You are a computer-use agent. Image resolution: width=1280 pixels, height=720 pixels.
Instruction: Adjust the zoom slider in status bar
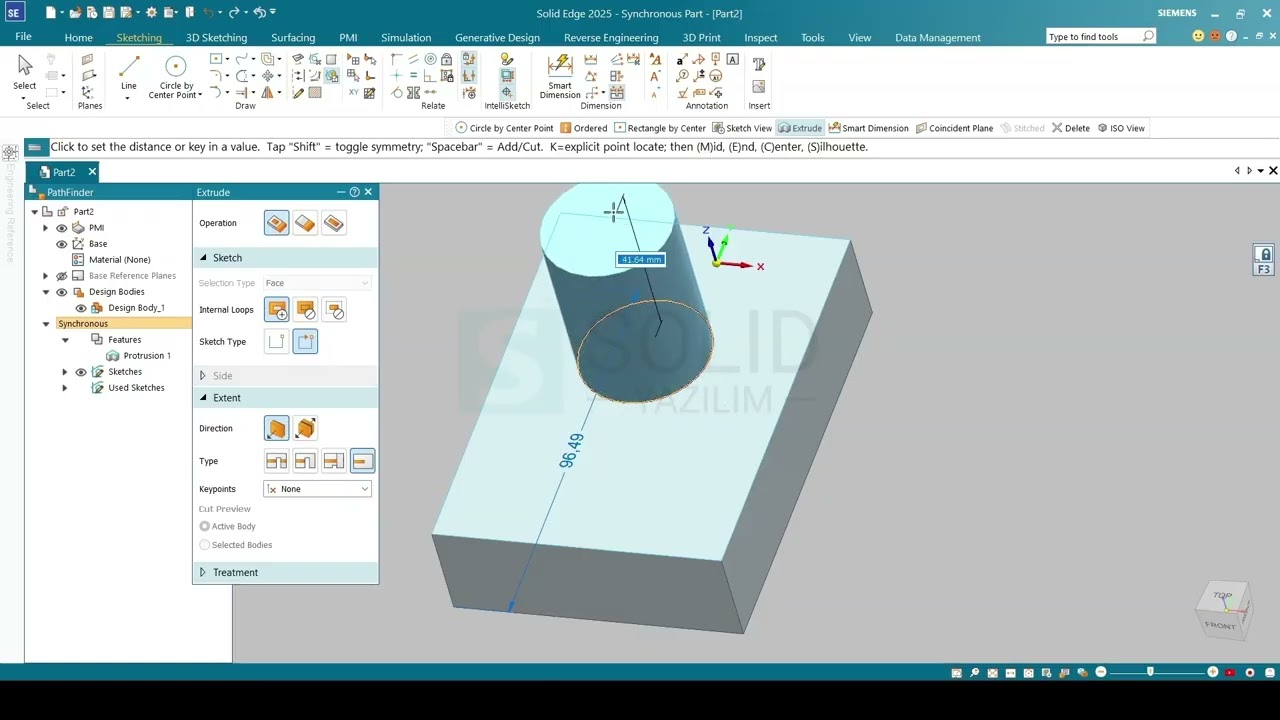point(1150,672)
